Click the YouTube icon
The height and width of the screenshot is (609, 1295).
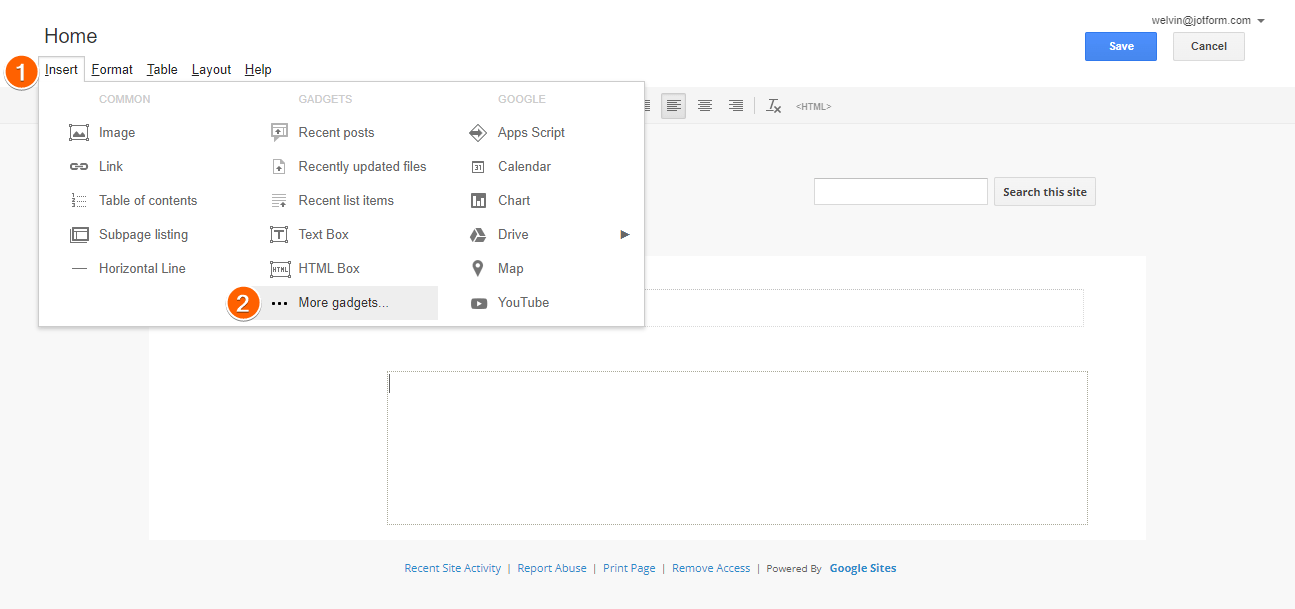(x=479, y=302)
